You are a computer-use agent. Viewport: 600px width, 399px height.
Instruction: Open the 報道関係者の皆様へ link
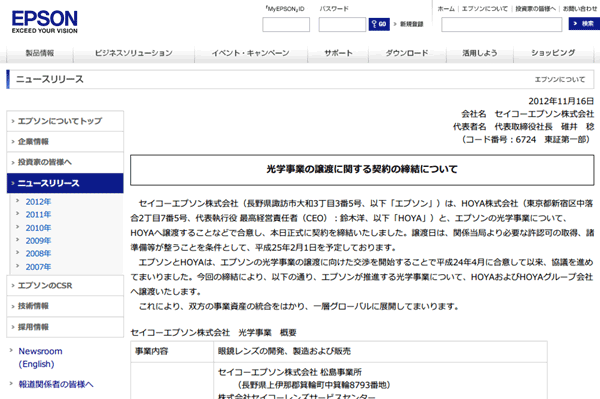[56, 384]
